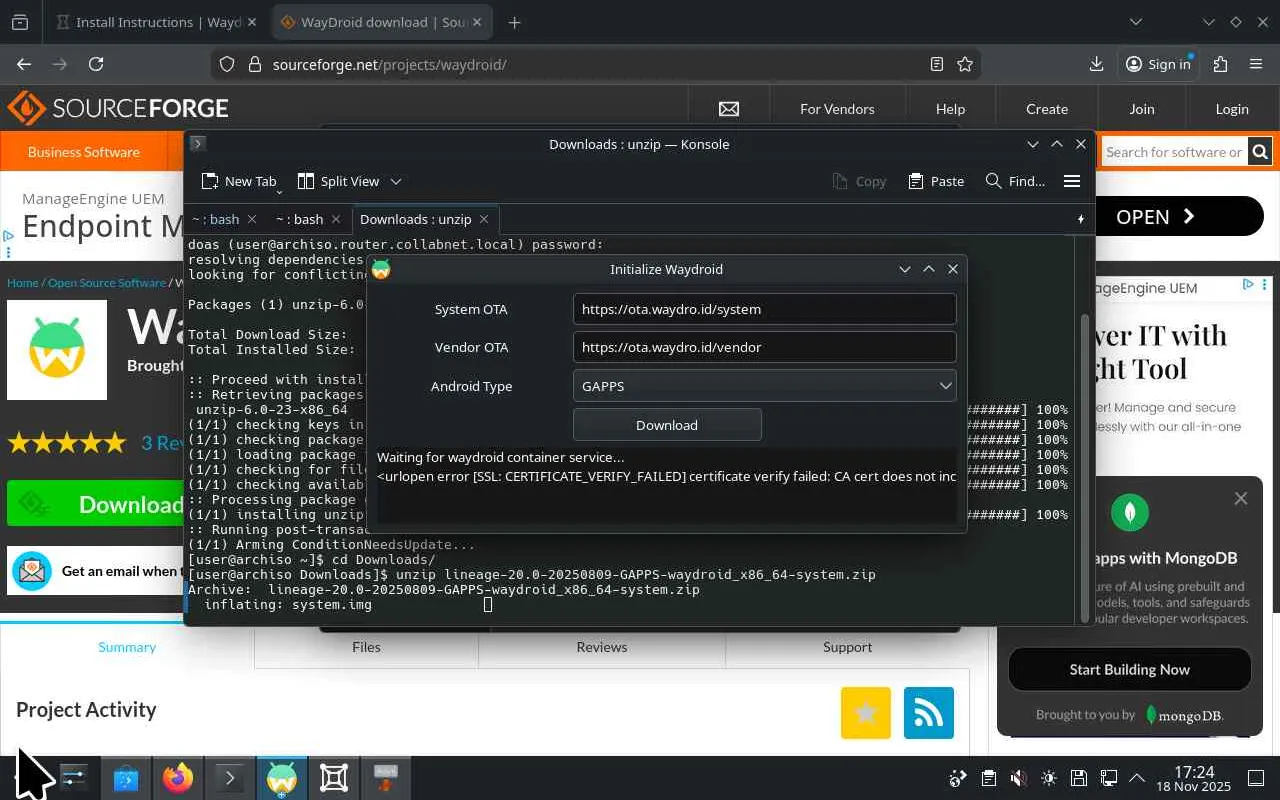The width and height of the screenshot is (1280, 800).
Task: Click the System OTA URL field
Action: 764,309
